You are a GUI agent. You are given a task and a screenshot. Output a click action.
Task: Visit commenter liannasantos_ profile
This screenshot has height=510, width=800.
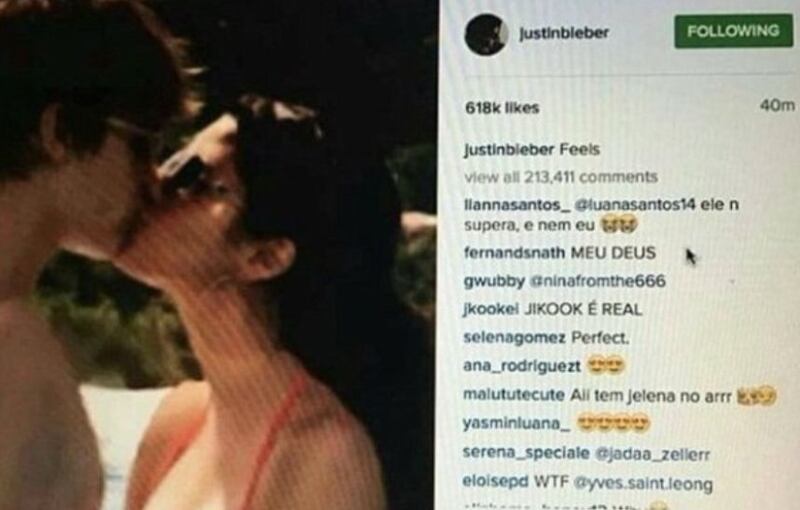click(516, 205)
